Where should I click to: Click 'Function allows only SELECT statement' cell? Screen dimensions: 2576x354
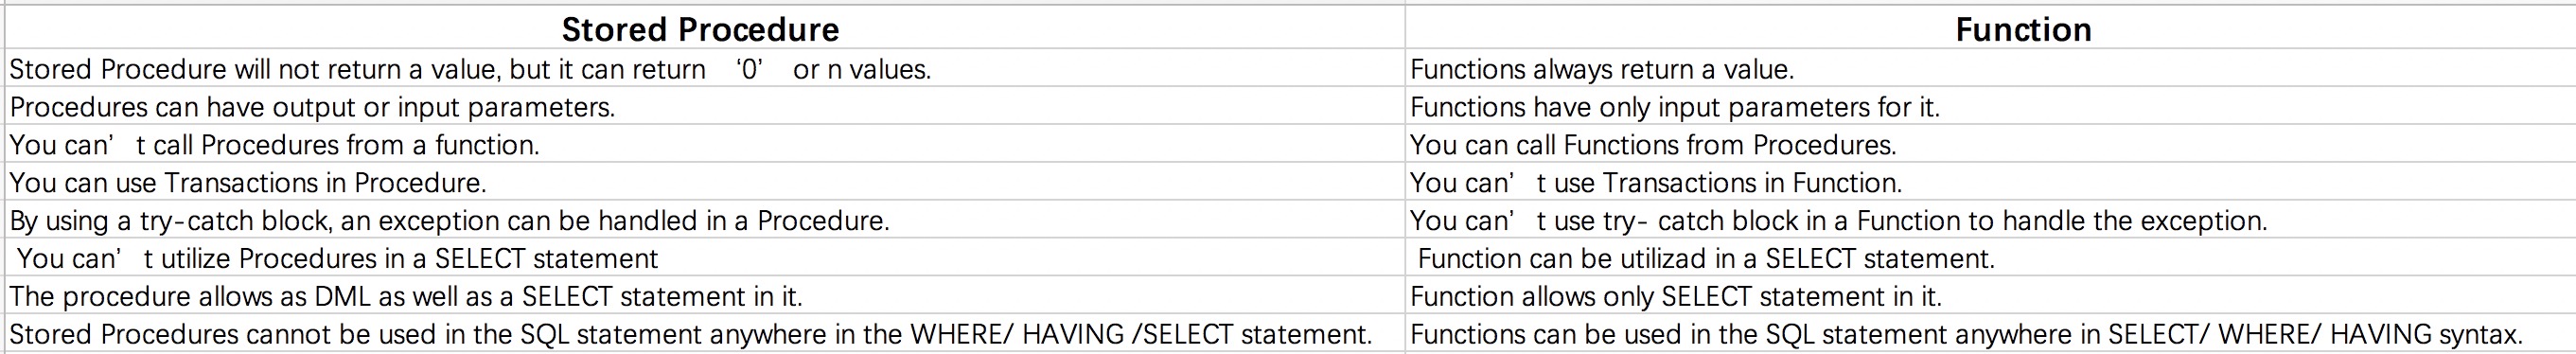click(1987, 297)
